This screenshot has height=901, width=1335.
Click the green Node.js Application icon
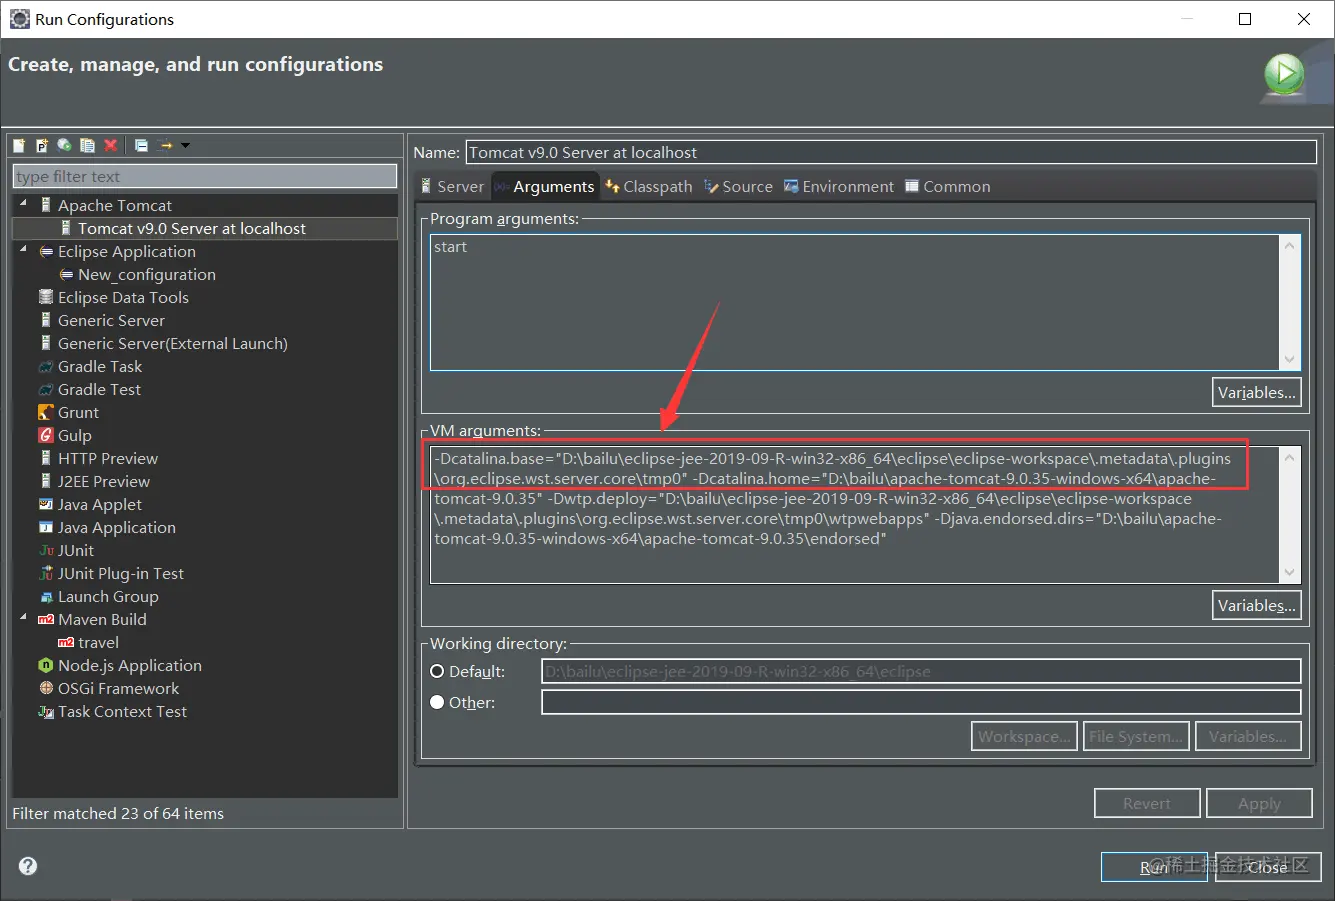click(x=46, y=665)
